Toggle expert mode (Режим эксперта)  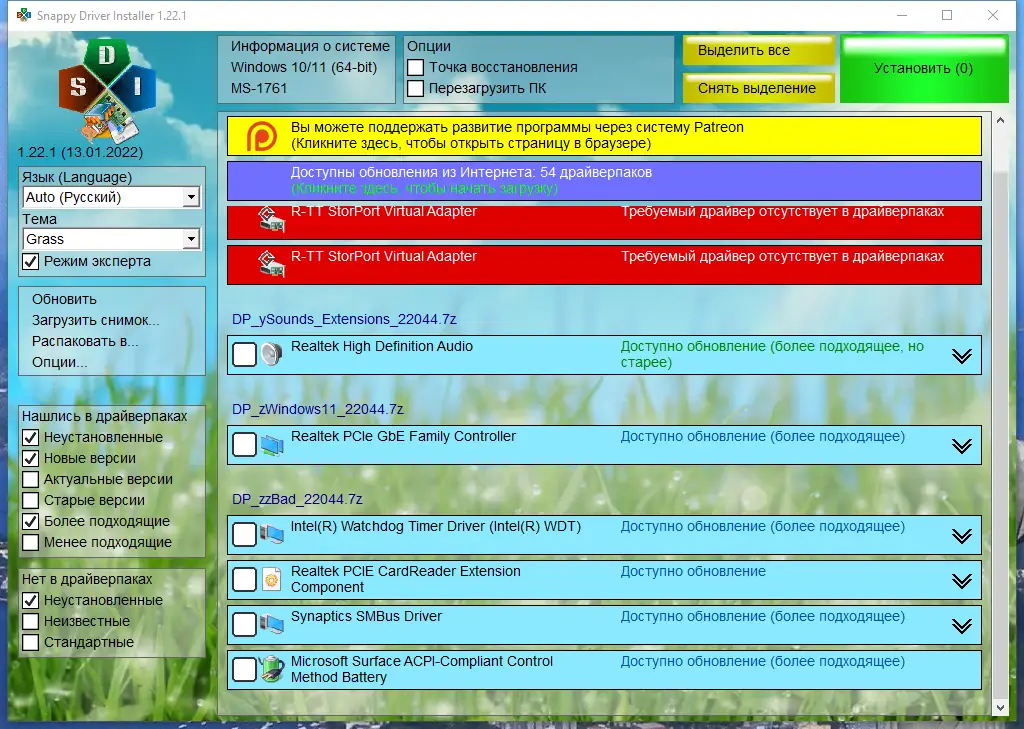[x=31, y=261]
